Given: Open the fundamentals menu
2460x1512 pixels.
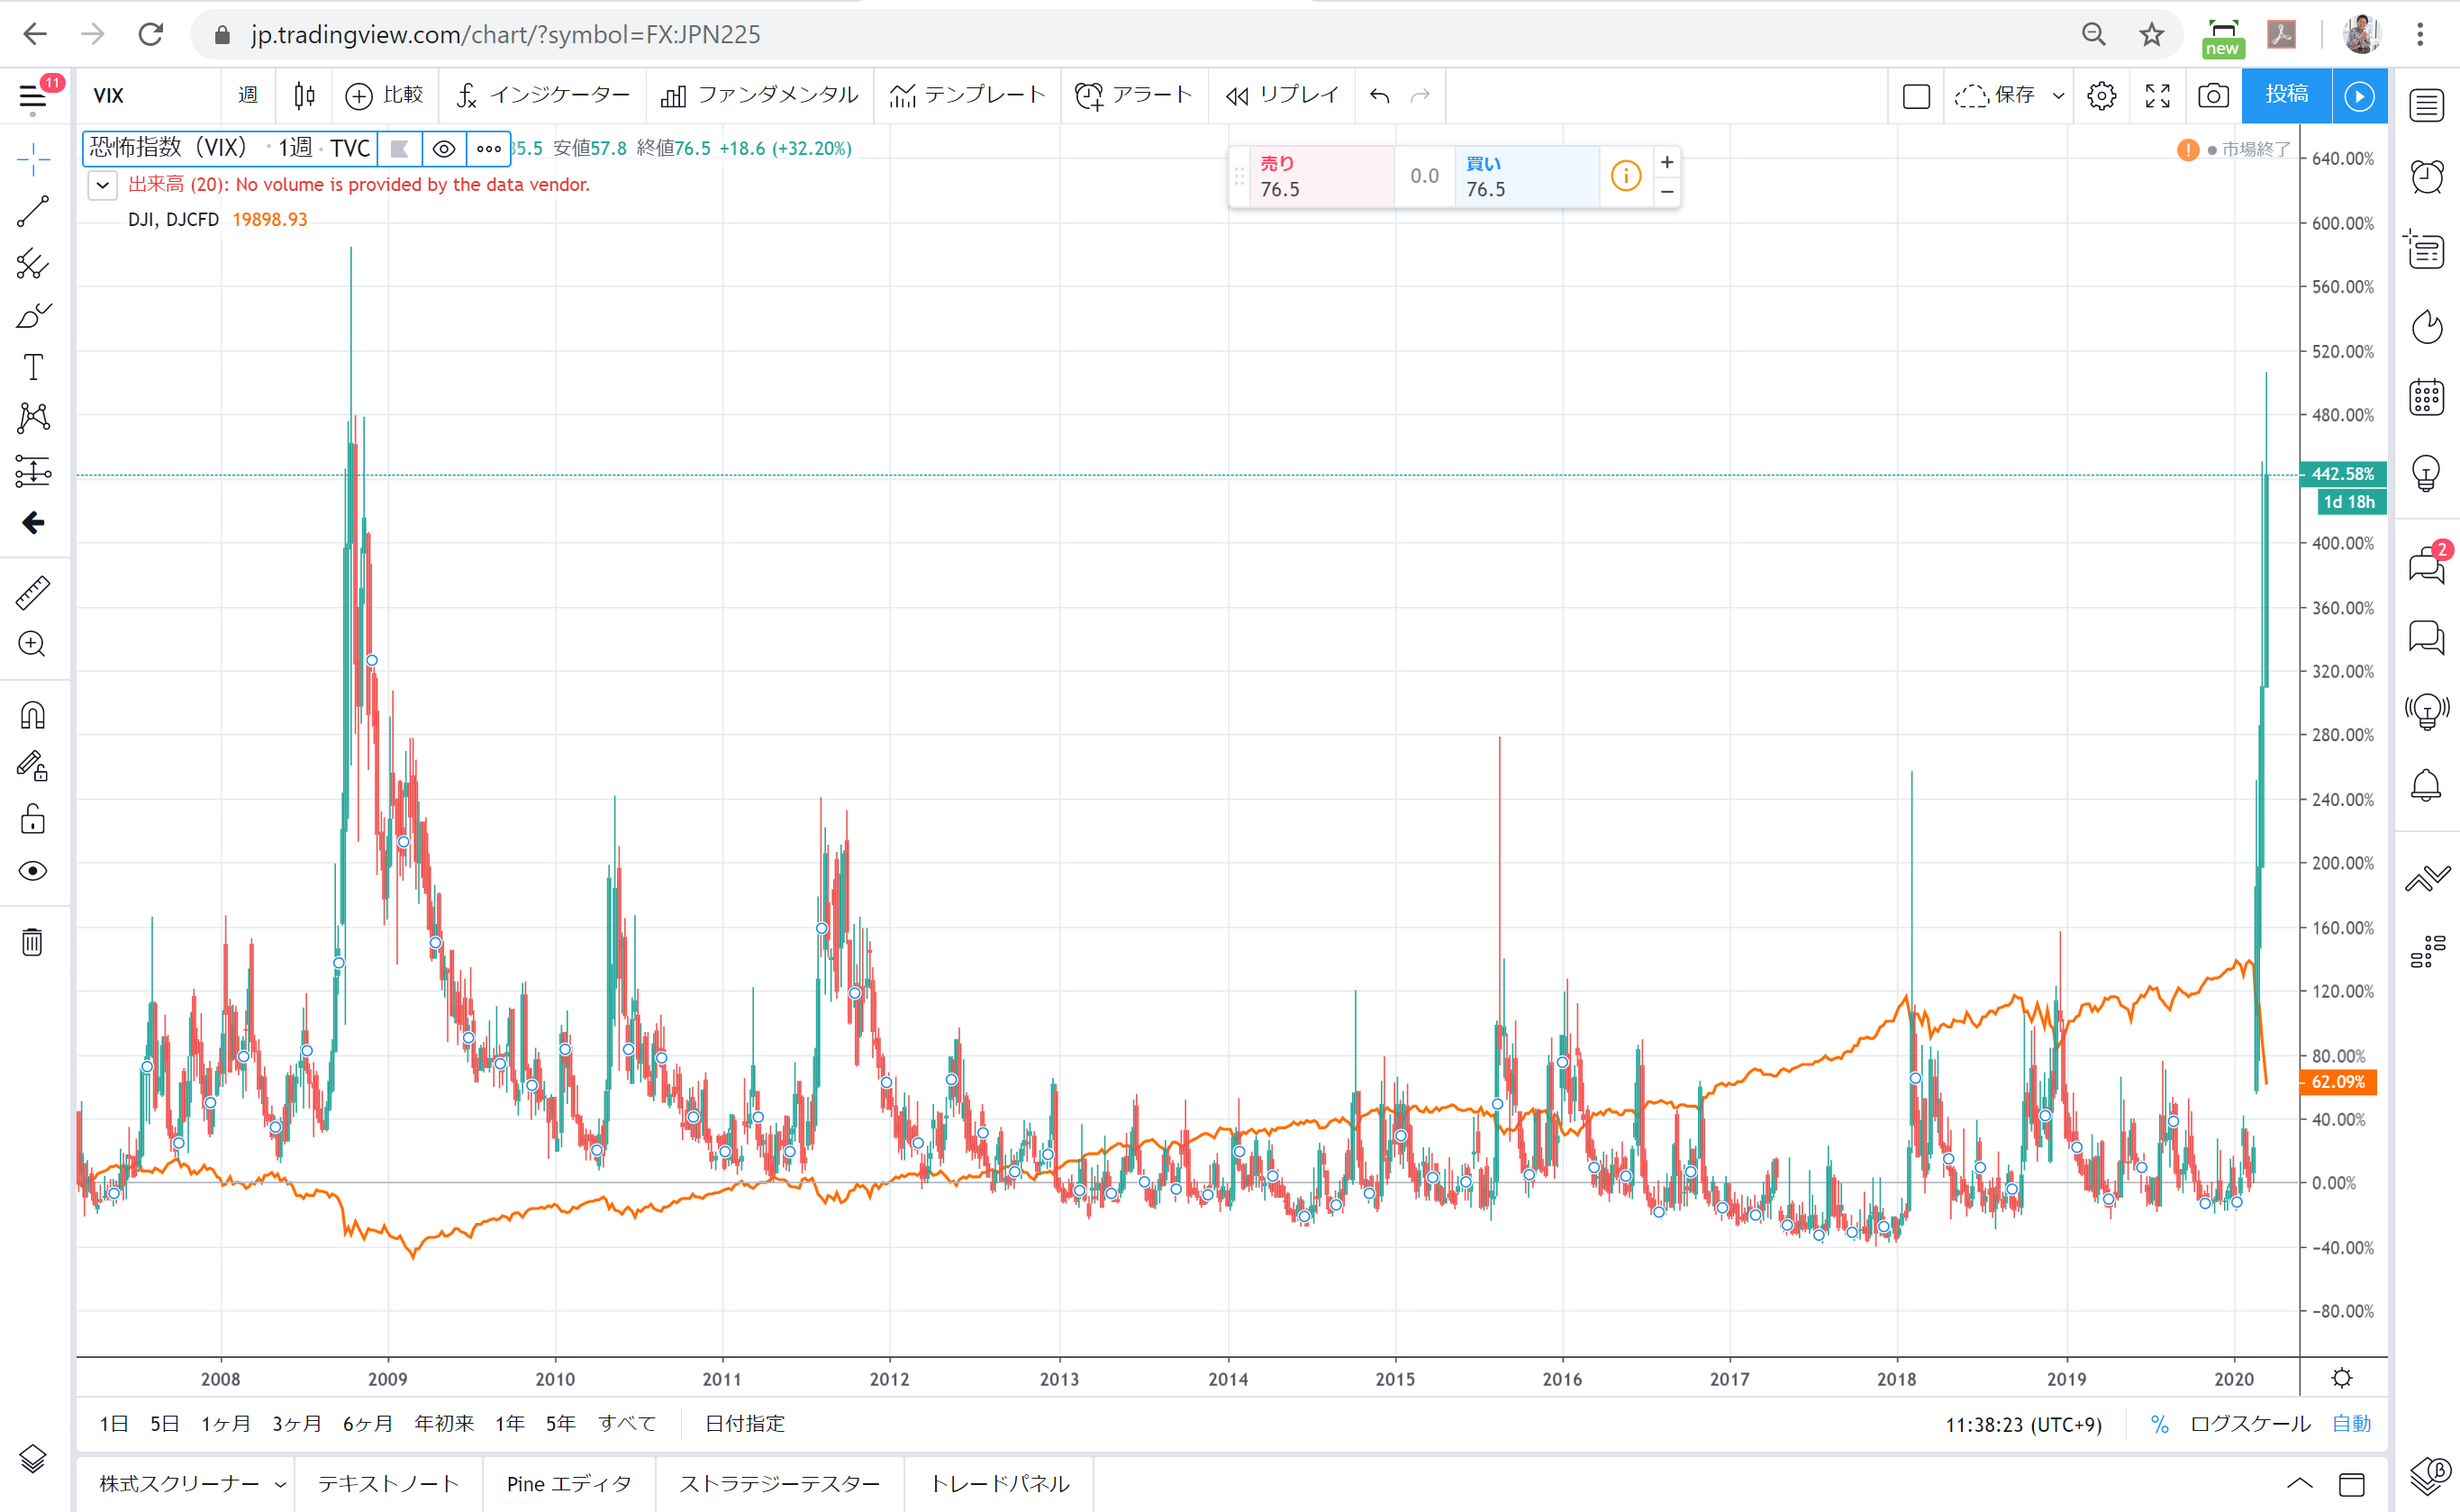Looking at the screenshot, I should pos(760,96).
